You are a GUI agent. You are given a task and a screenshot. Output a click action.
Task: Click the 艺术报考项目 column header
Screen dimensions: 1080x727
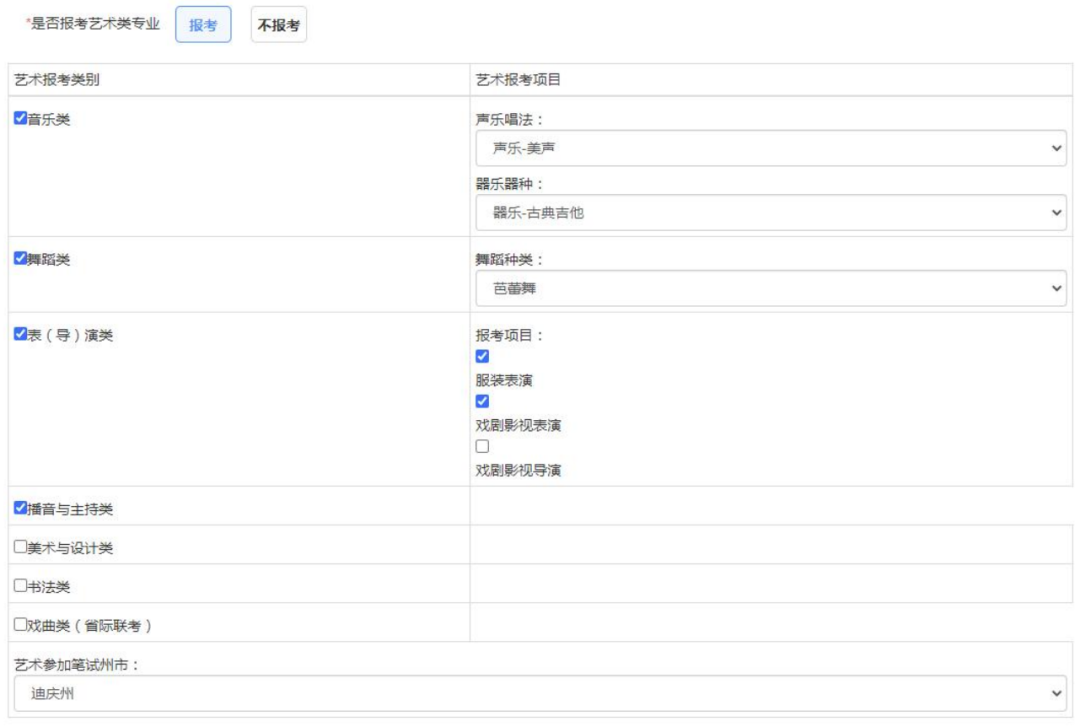(x=518, y=80)
